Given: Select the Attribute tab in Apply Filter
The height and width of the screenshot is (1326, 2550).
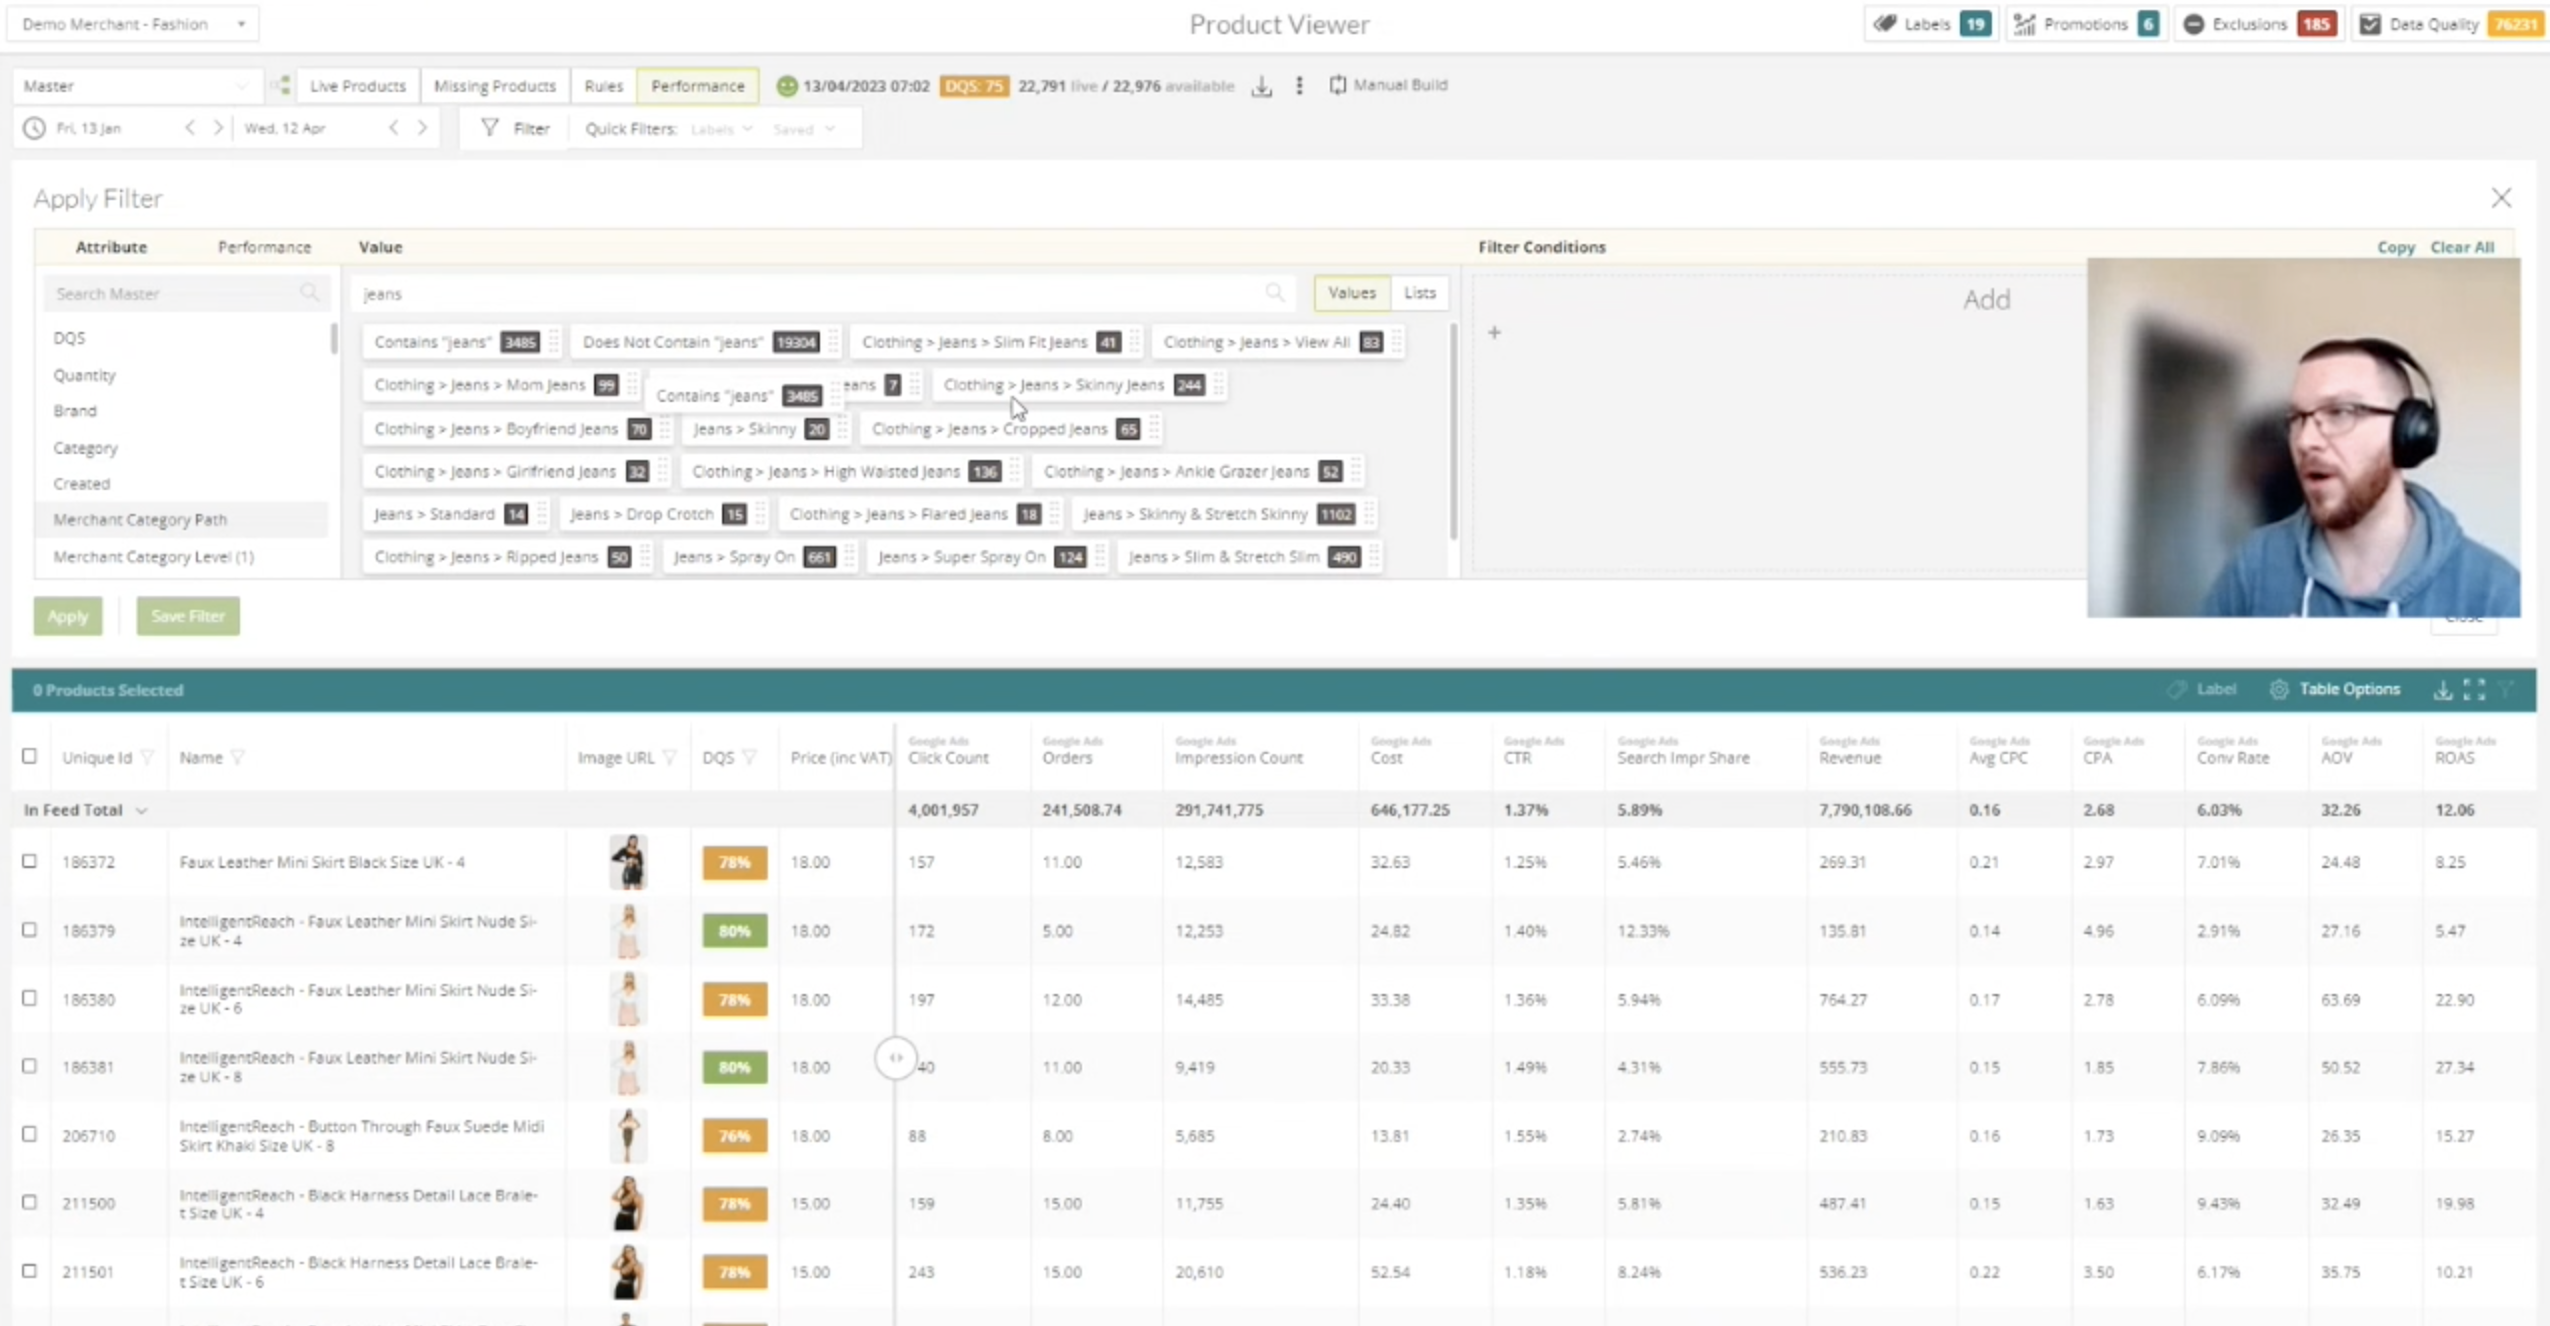Looking at the screenshot, I should coord(111,247).
